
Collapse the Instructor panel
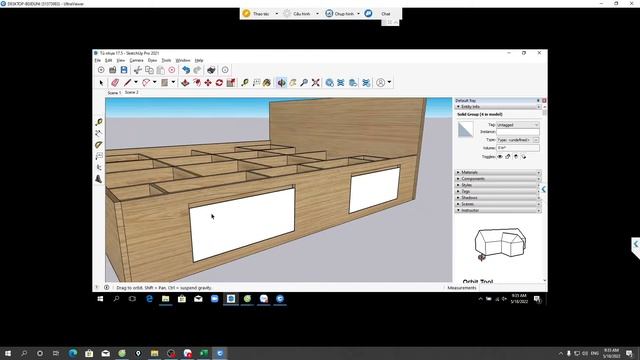pos(498,211)
